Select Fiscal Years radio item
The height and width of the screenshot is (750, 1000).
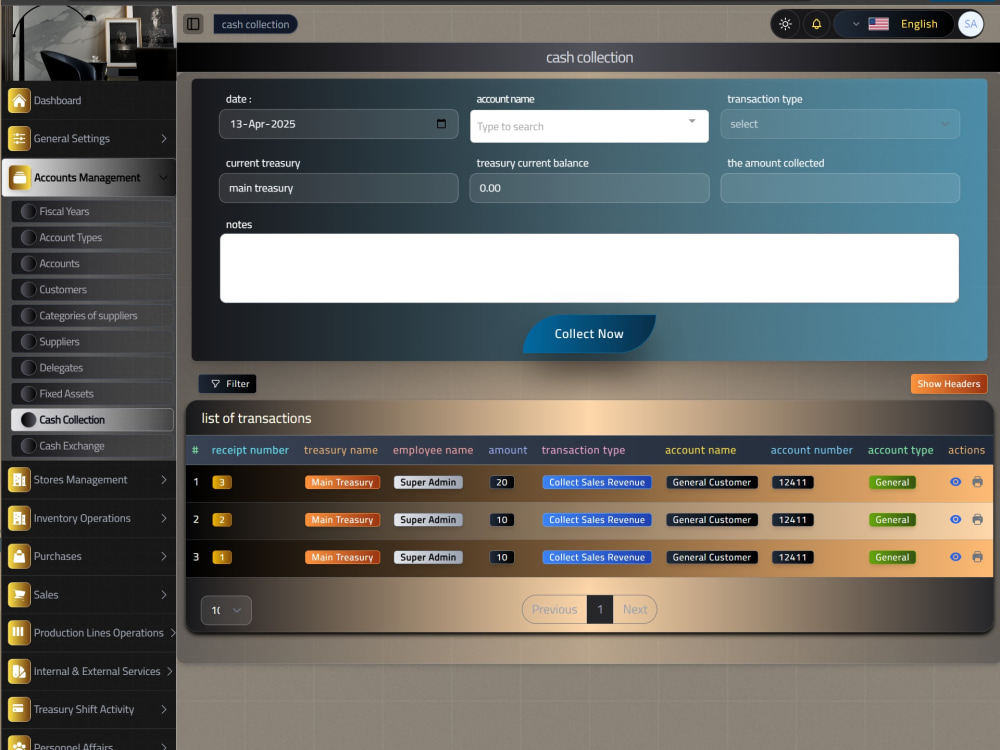[92, 211]
